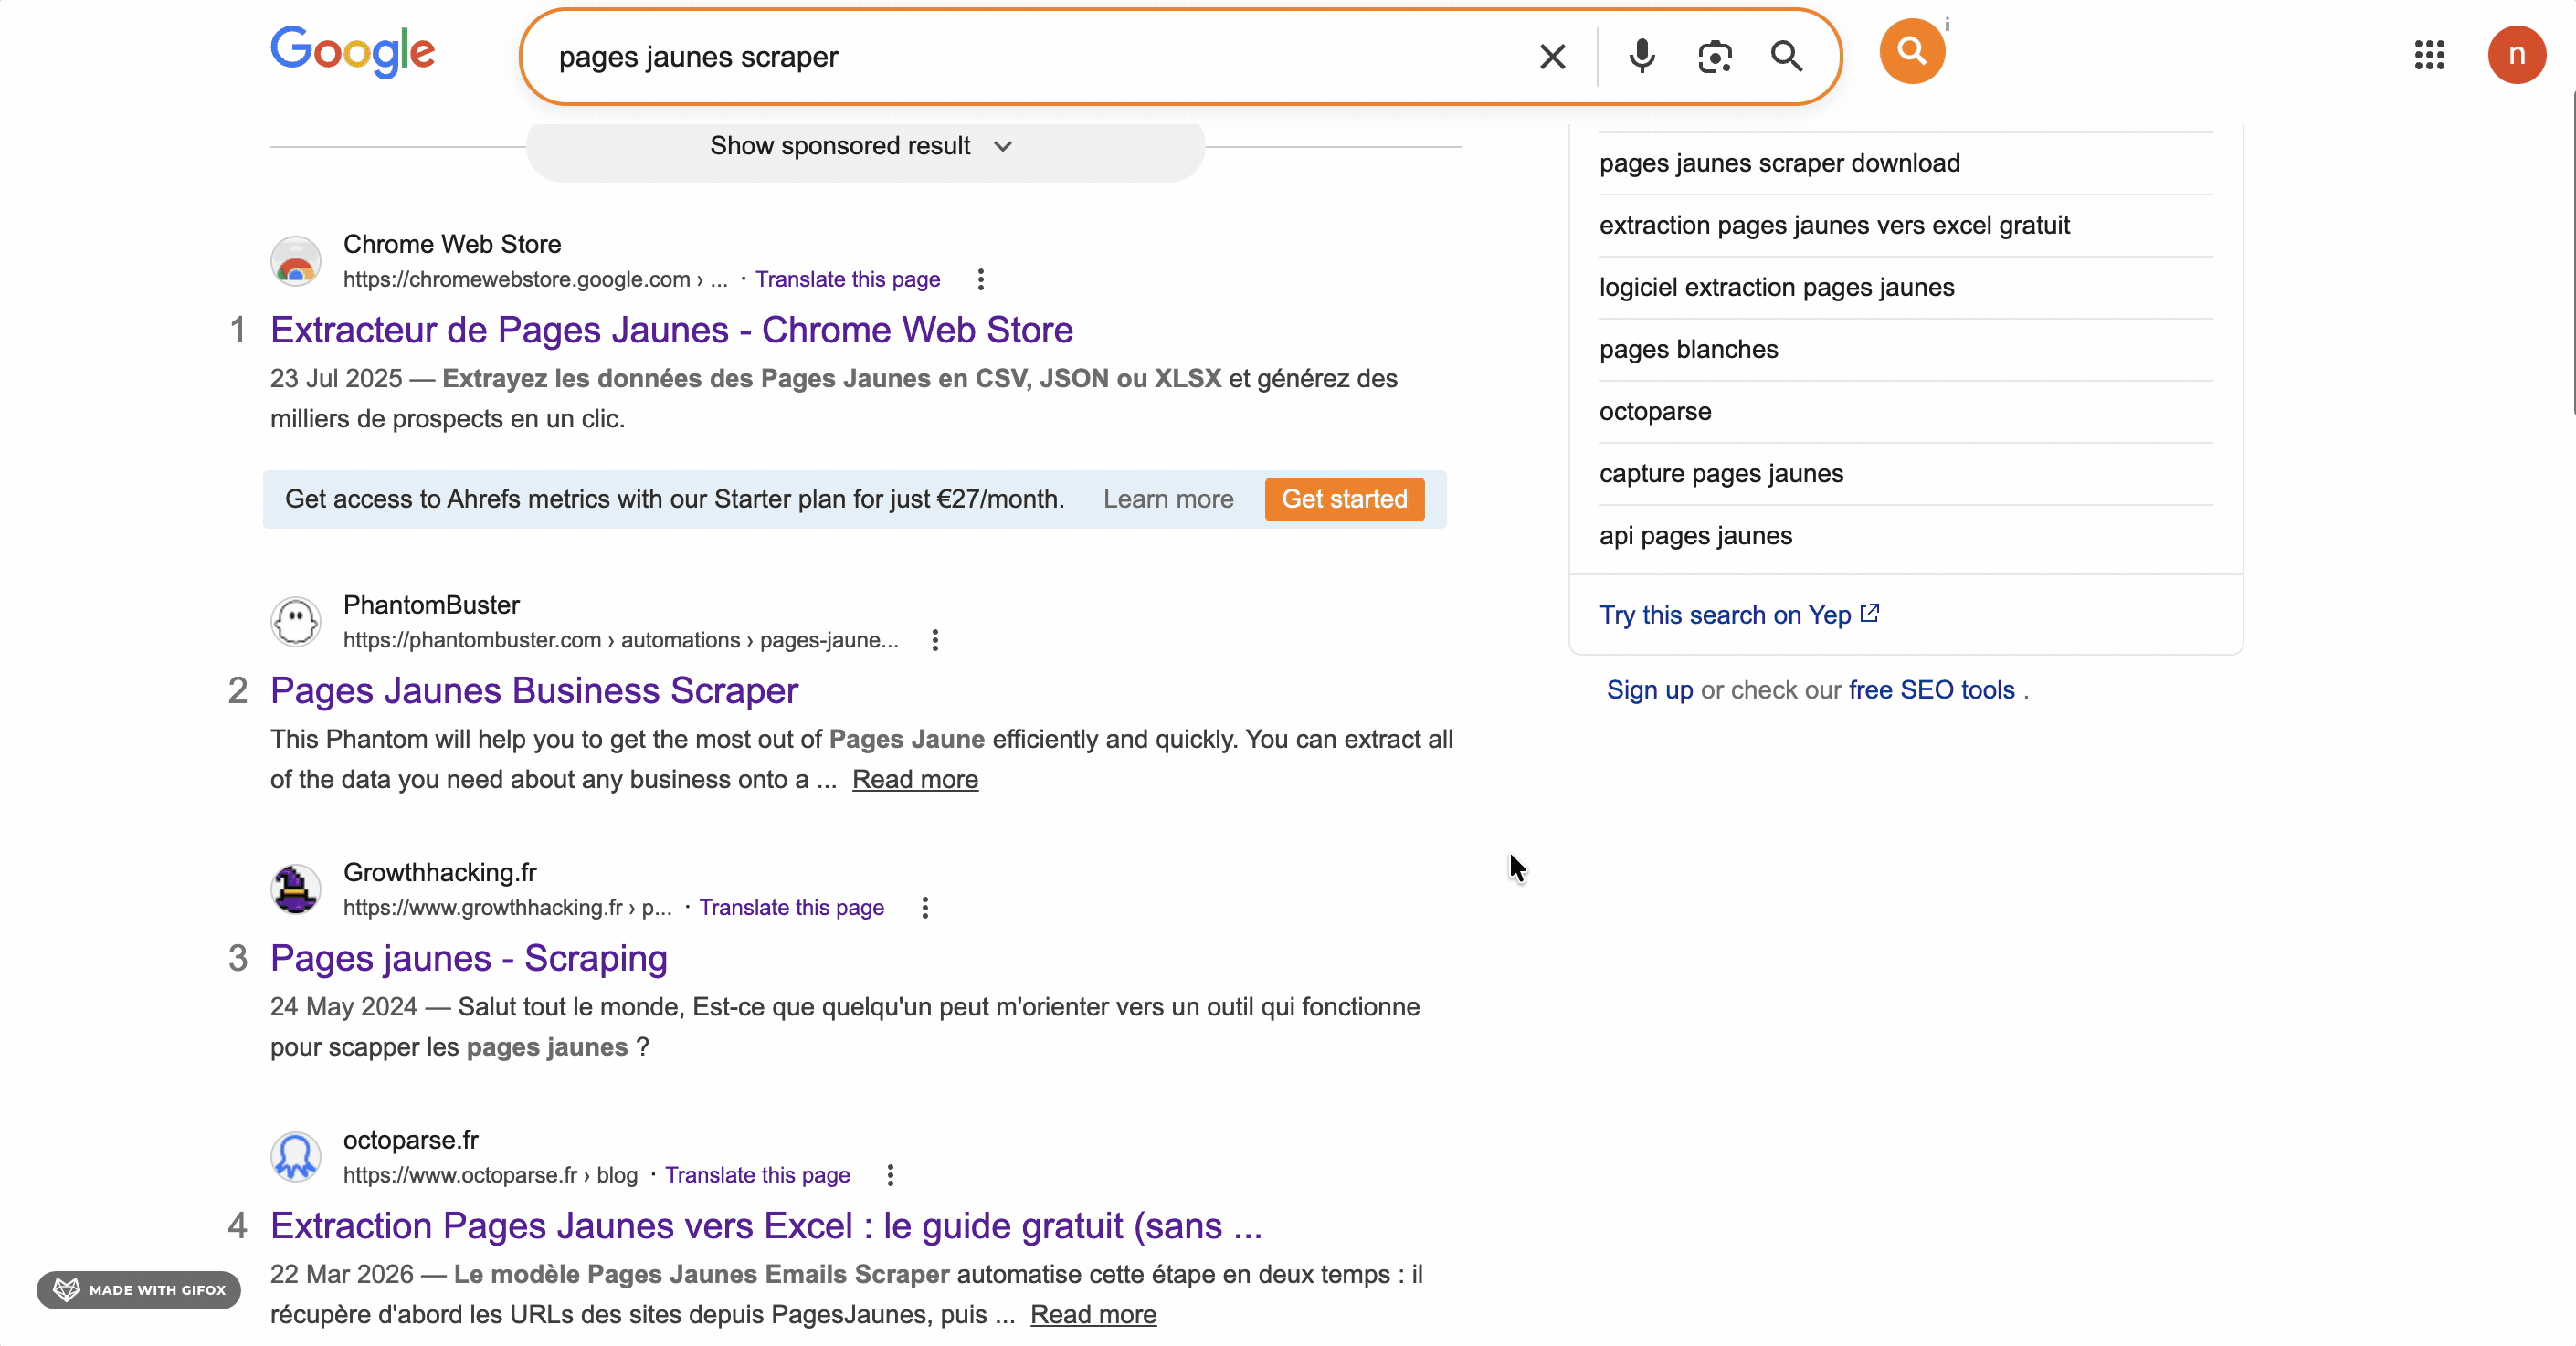Click the external link icon next to Yep
This screenshot has height=1346, width=2576.
tap(1870, 613)
